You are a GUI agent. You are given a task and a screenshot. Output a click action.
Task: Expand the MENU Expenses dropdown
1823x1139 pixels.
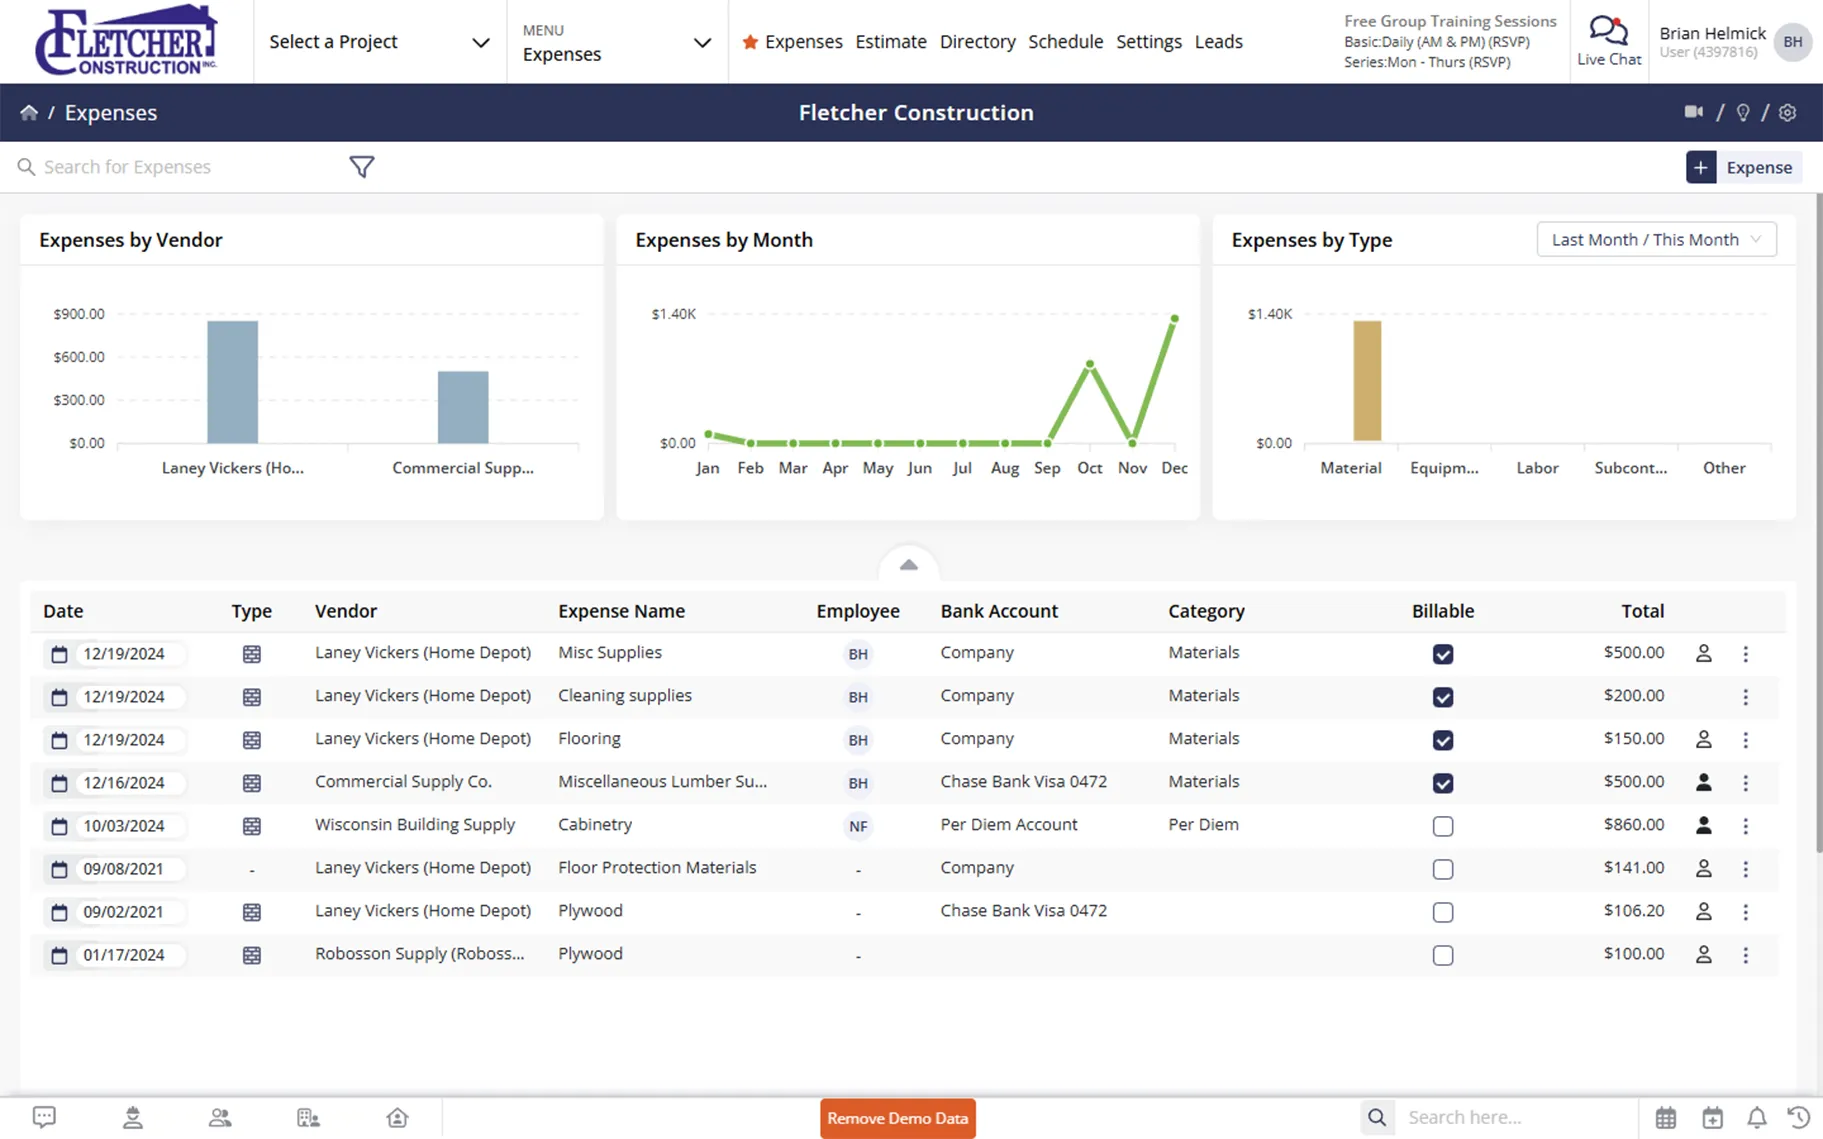pyautogui.click(x=617, y=42)
